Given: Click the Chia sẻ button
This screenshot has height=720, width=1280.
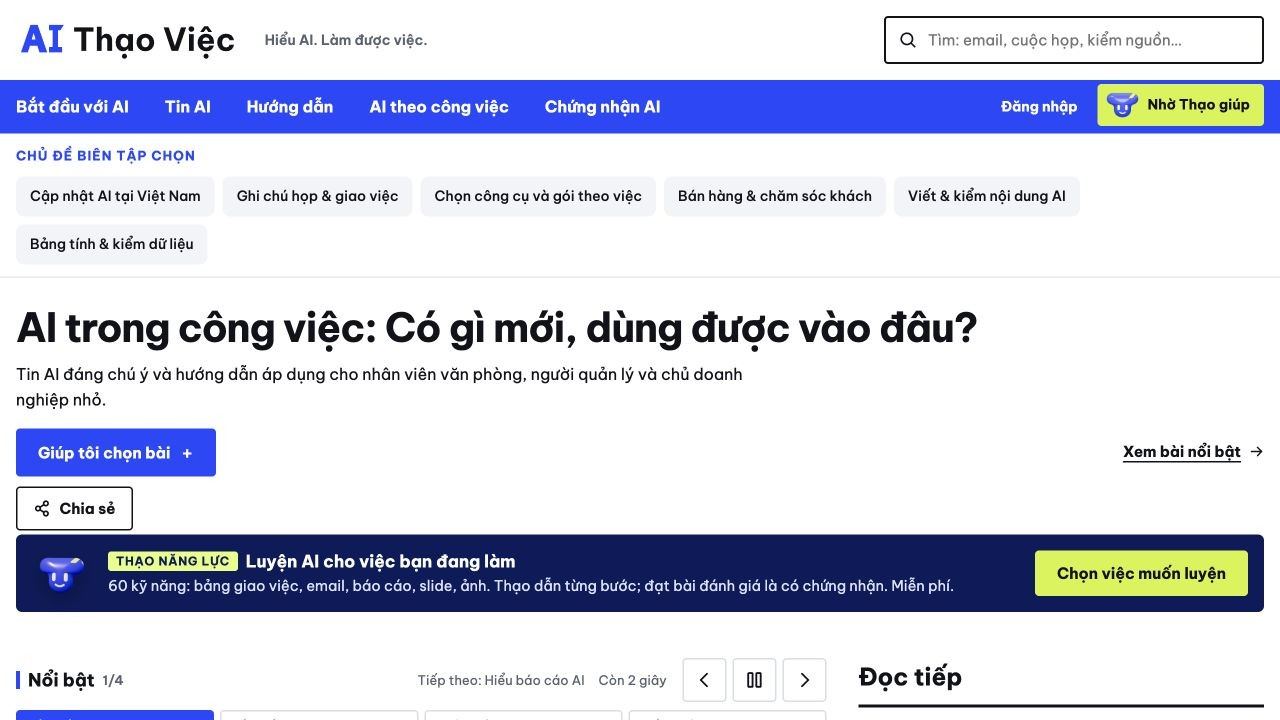Looking at the screenshot, I should (74, 509).
